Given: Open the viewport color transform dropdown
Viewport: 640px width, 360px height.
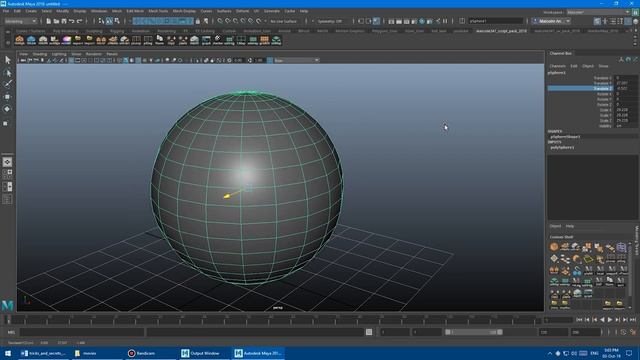Looking at the screenshot, I should pyautogui.click(x=296, y=60).
